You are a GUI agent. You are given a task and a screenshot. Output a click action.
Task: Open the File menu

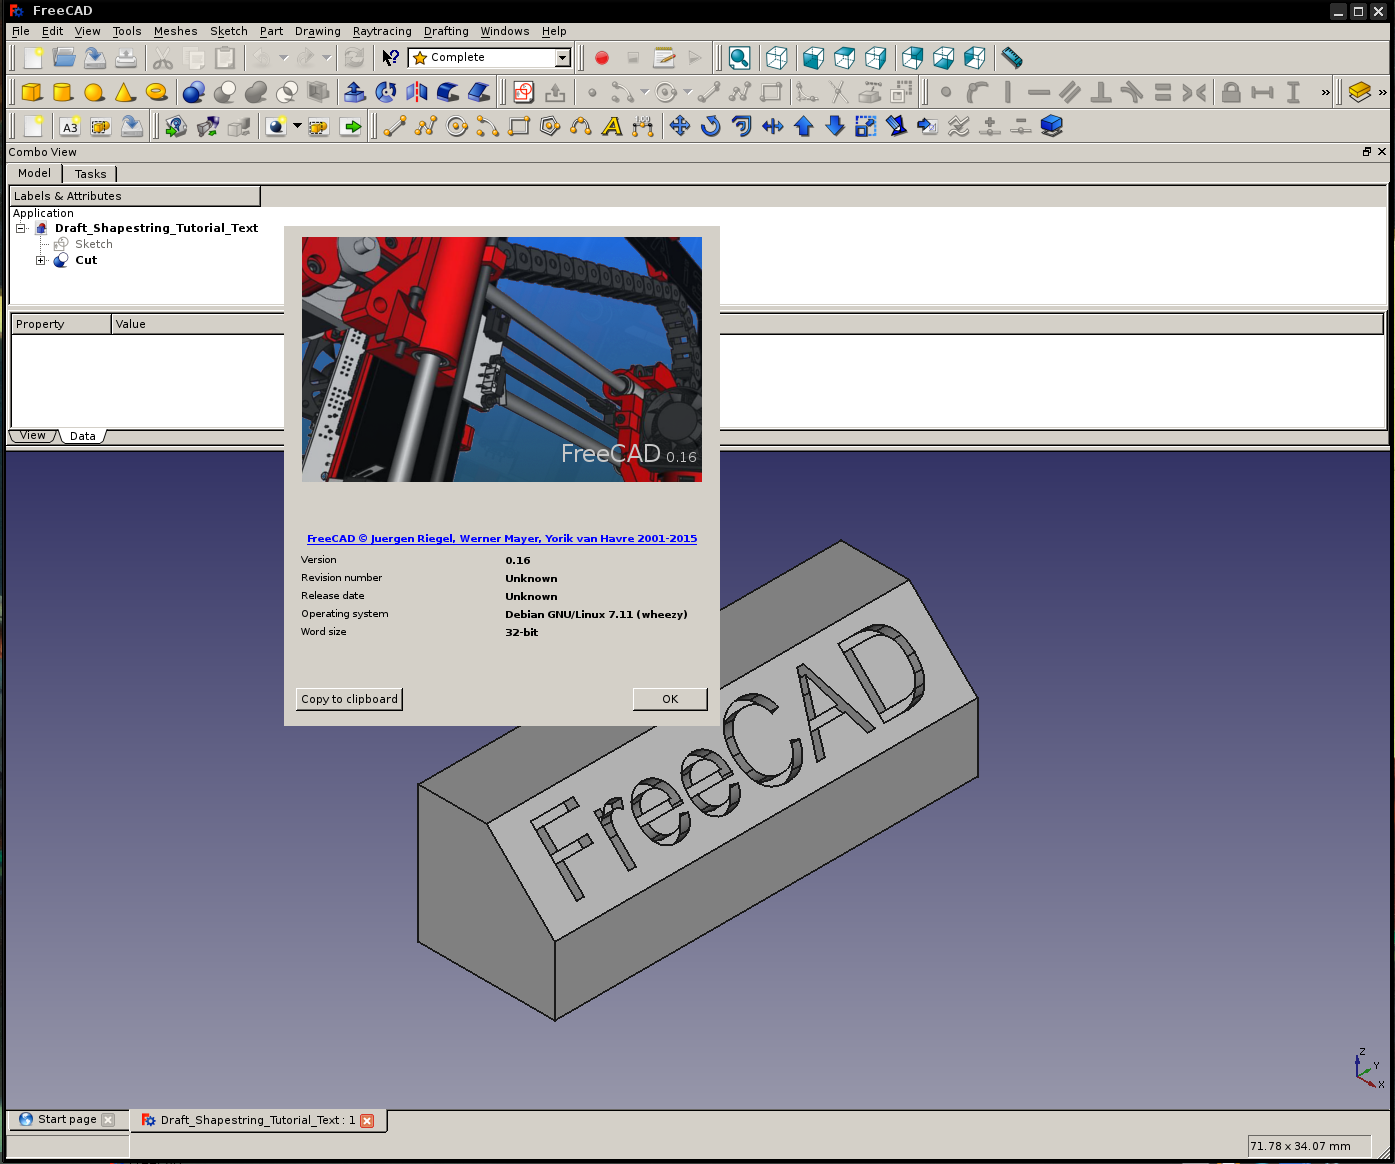pyautogui.click(x=21, y=31)
